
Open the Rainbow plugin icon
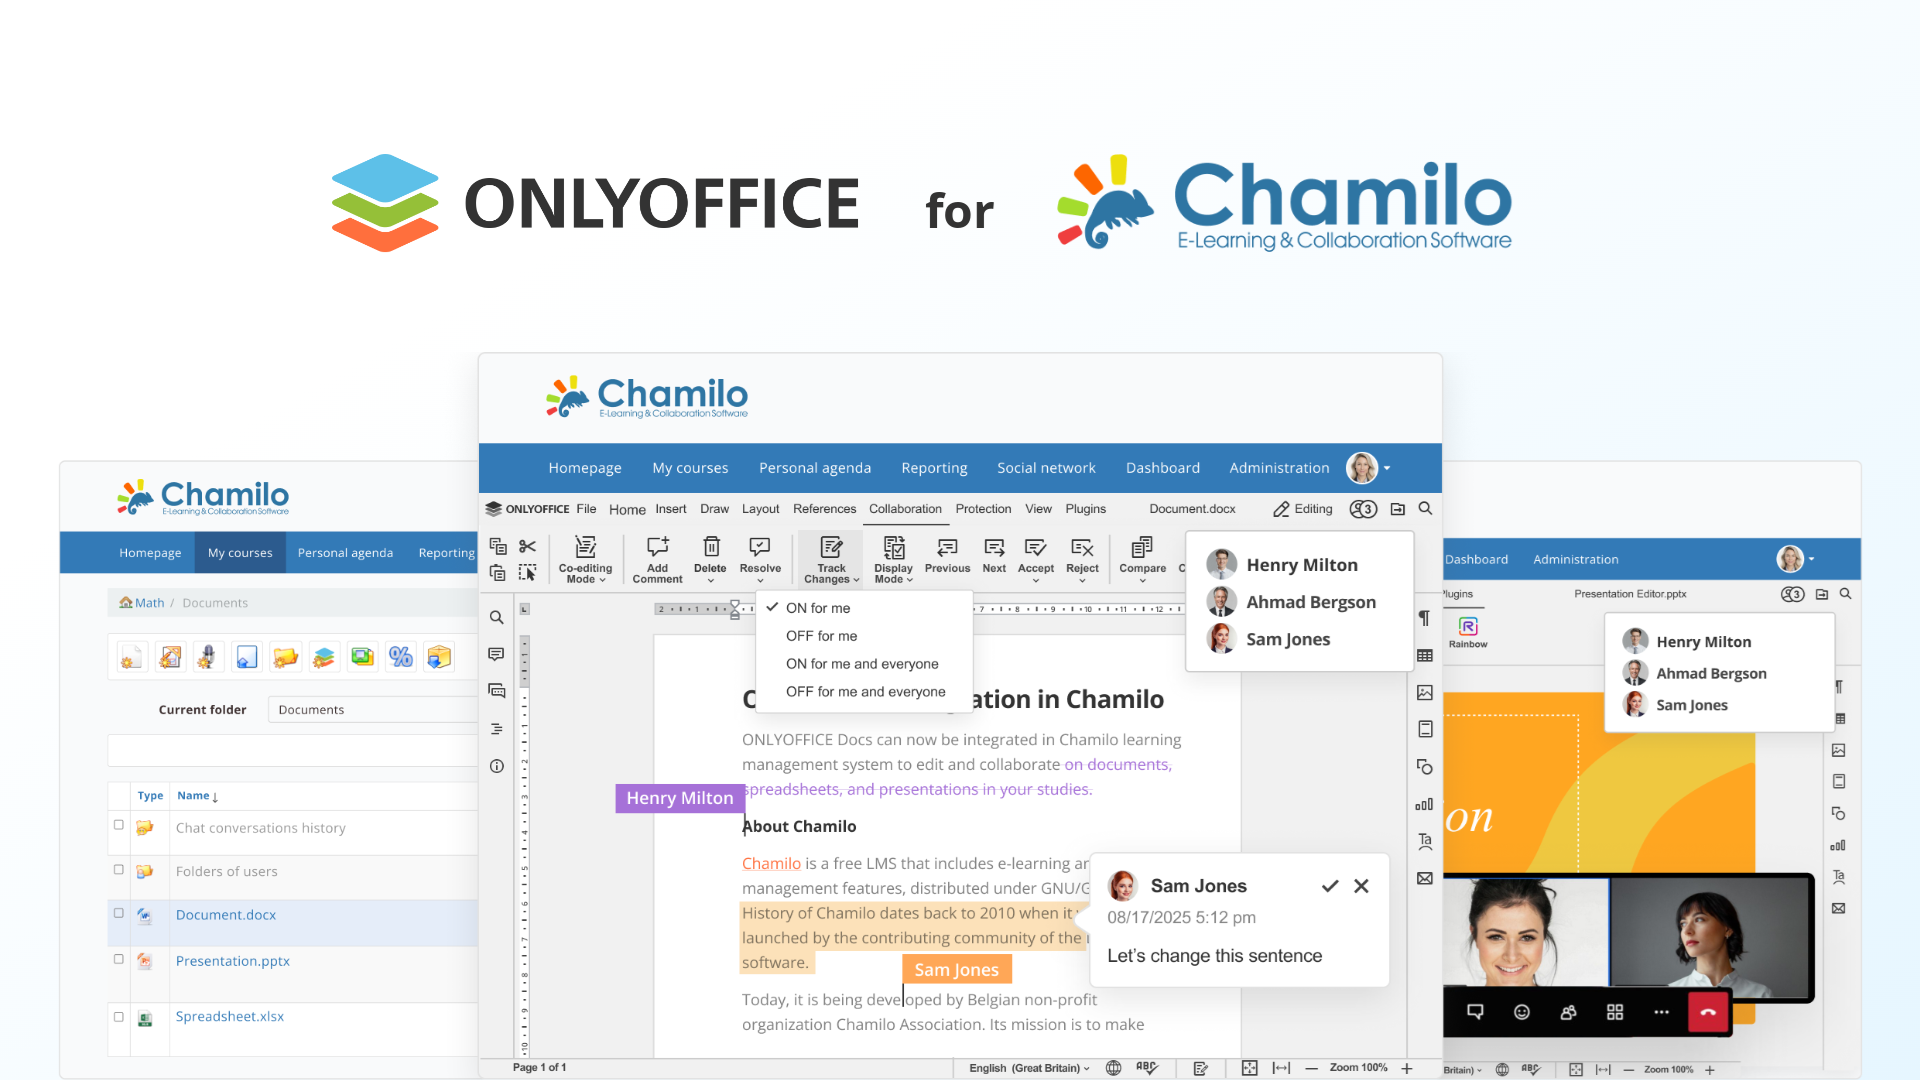point(1467,627)
